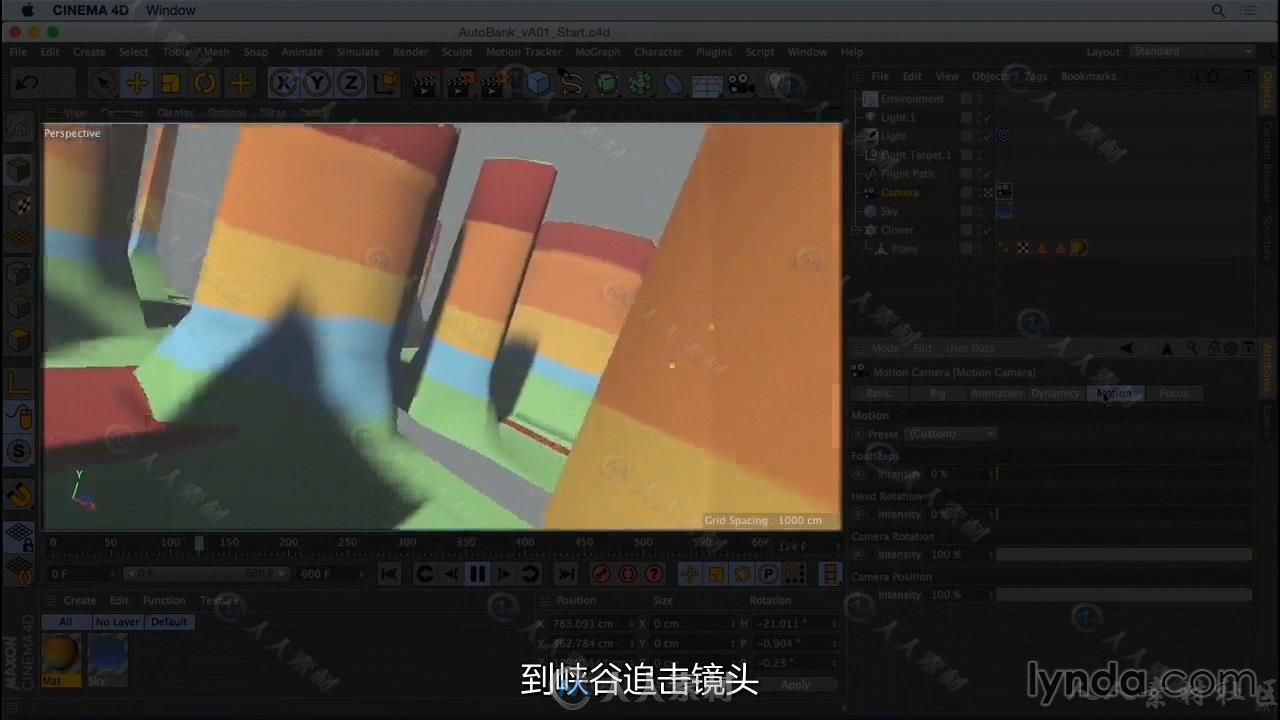
Task: Switch to the Basic tab
Action: [x=878, y=393]
